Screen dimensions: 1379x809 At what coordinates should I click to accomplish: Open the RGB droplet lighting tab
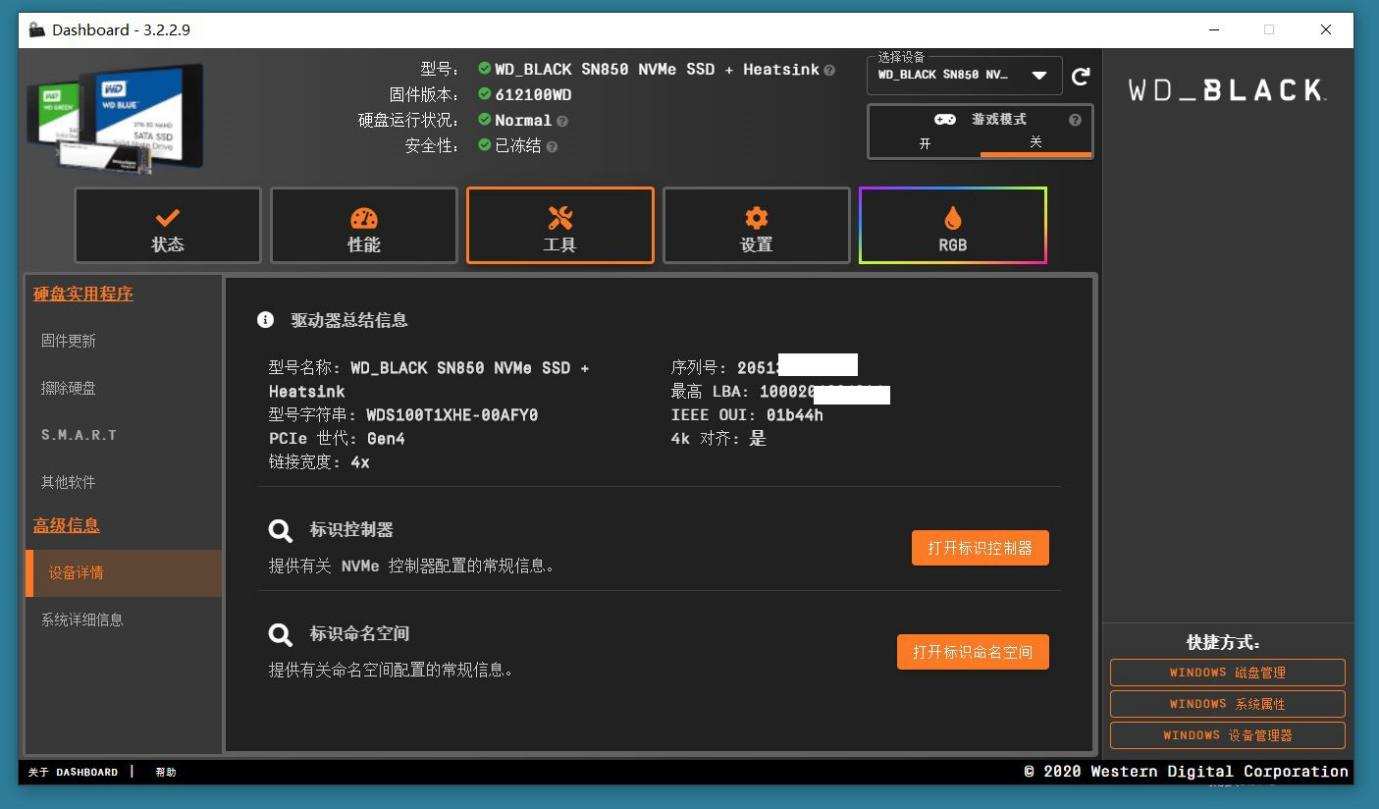click(x=953, y=225)
